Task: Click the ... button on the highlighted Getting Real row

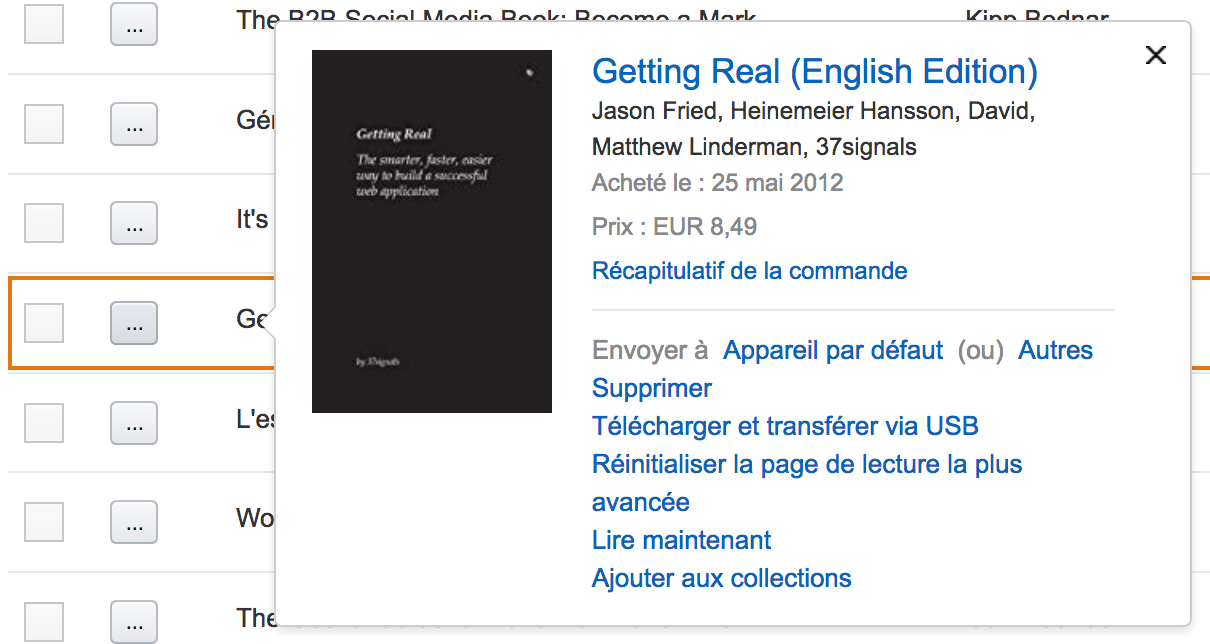Action: [x=134, y=323]
